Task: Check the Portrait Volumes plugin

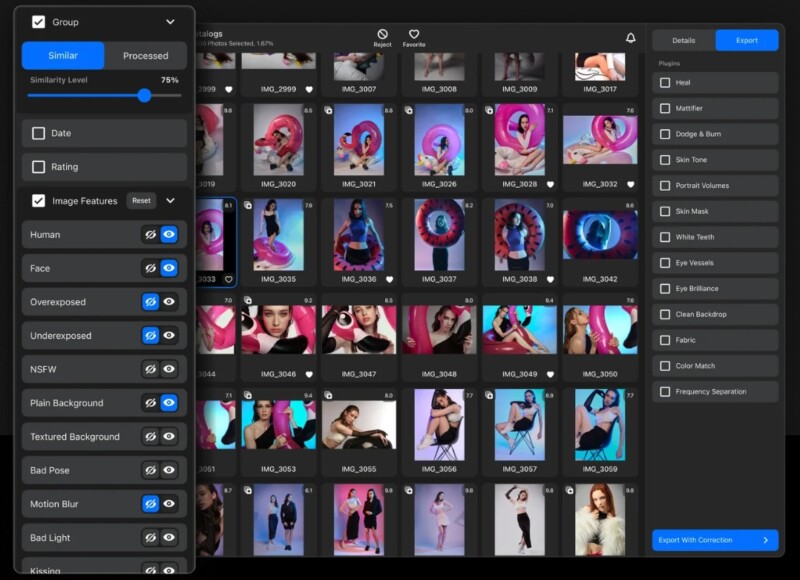Action: tap(665, 186)
